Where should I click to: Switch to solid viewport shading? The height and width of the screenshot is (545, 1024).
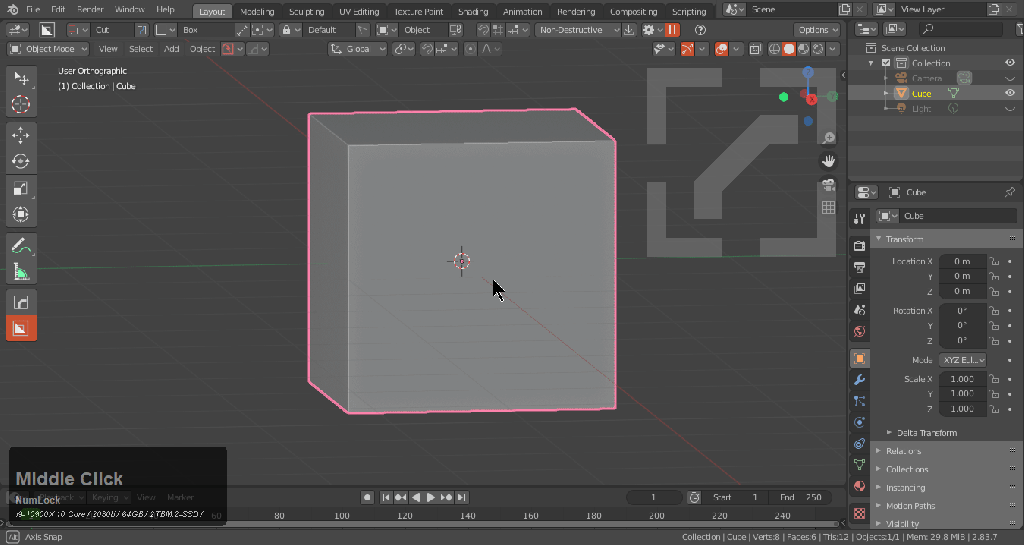[x=789, y=49]
